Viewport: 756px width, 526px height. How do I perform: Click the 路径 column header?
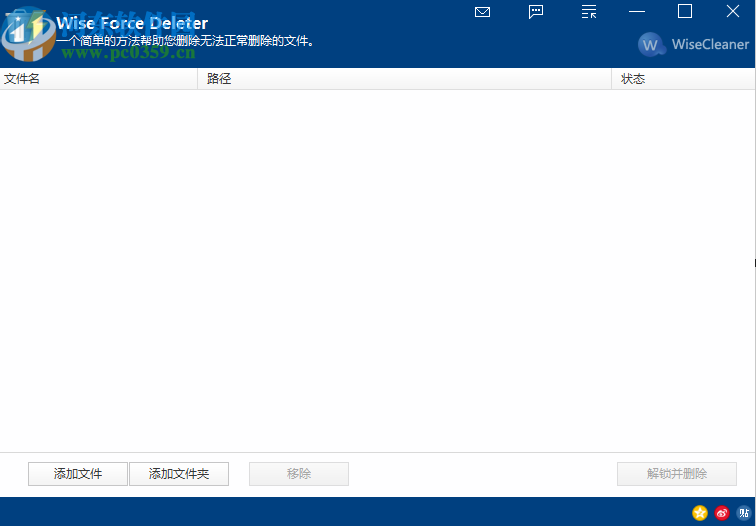coord(405,79)
